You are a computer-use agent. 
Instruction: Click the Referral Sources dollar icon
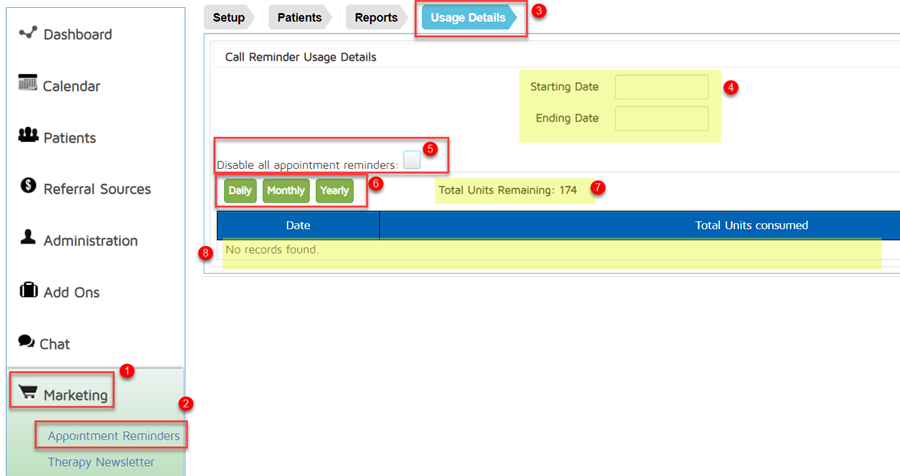(x=28, y=187)
